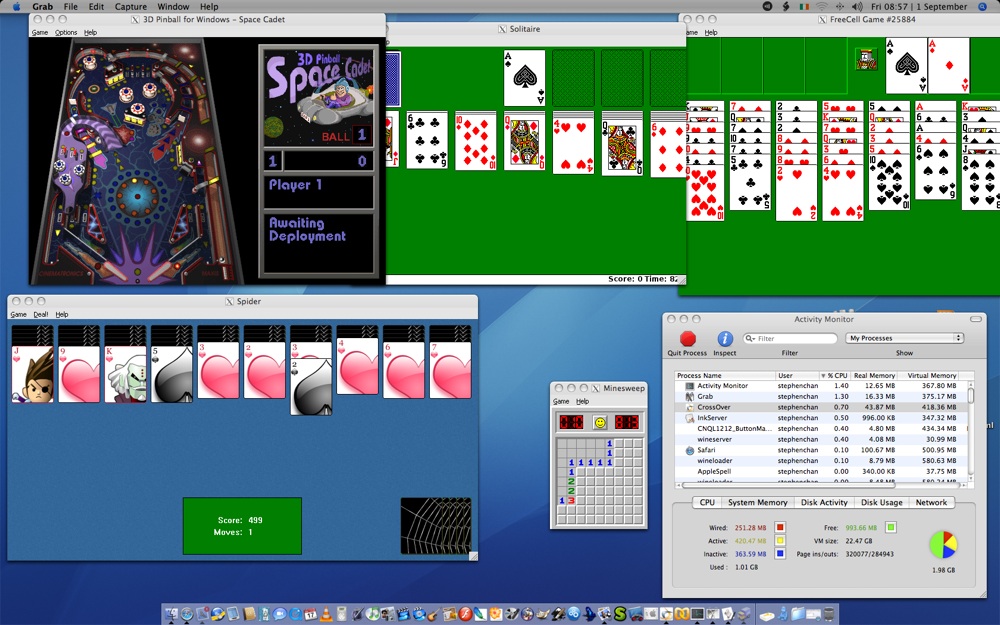This screenshot has height=625, width=1000.
Task: Click the Filter search field
Action: click(x=790, y=339)
